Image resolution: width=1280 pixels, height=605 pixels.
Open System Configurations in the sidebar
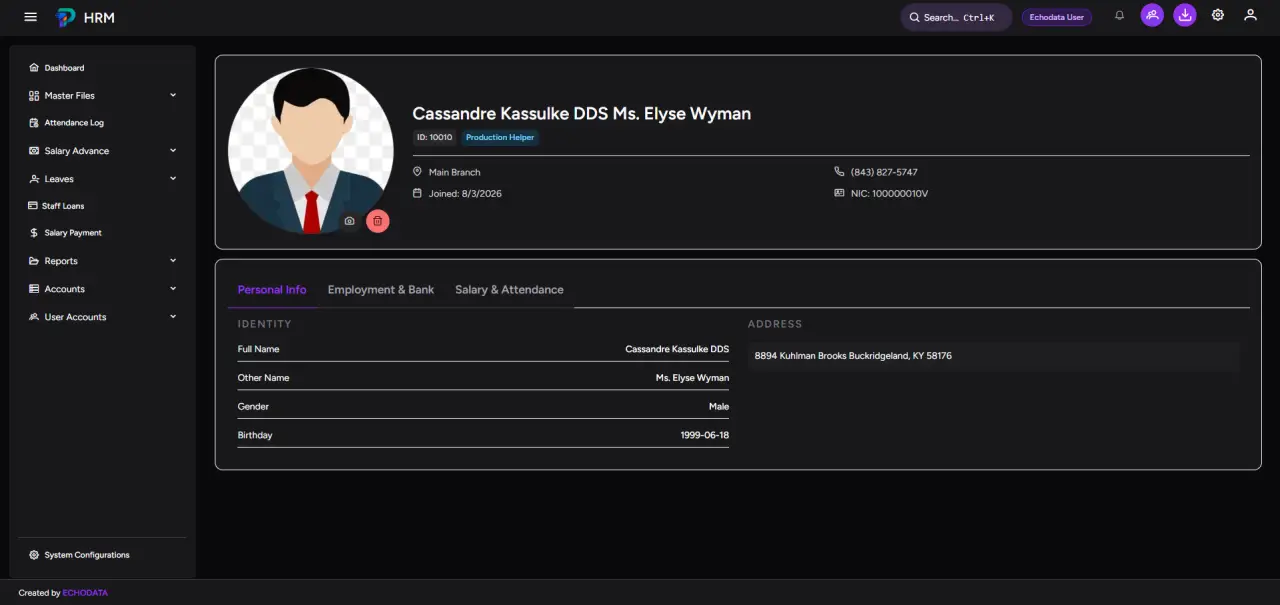pyautogui.click(x=103, y=555)
